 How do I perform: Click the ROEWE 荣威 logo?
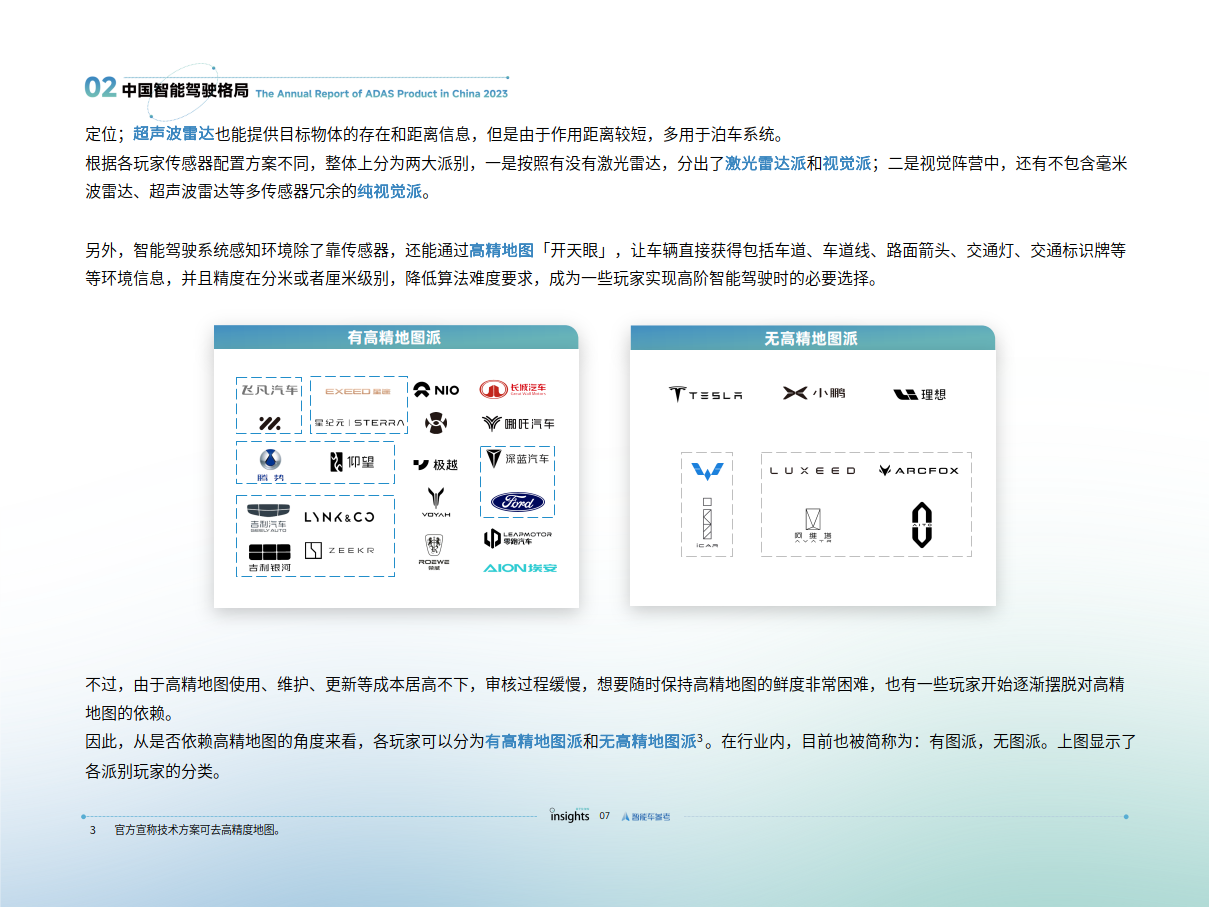pyautogui.click(x=434, y=551)
